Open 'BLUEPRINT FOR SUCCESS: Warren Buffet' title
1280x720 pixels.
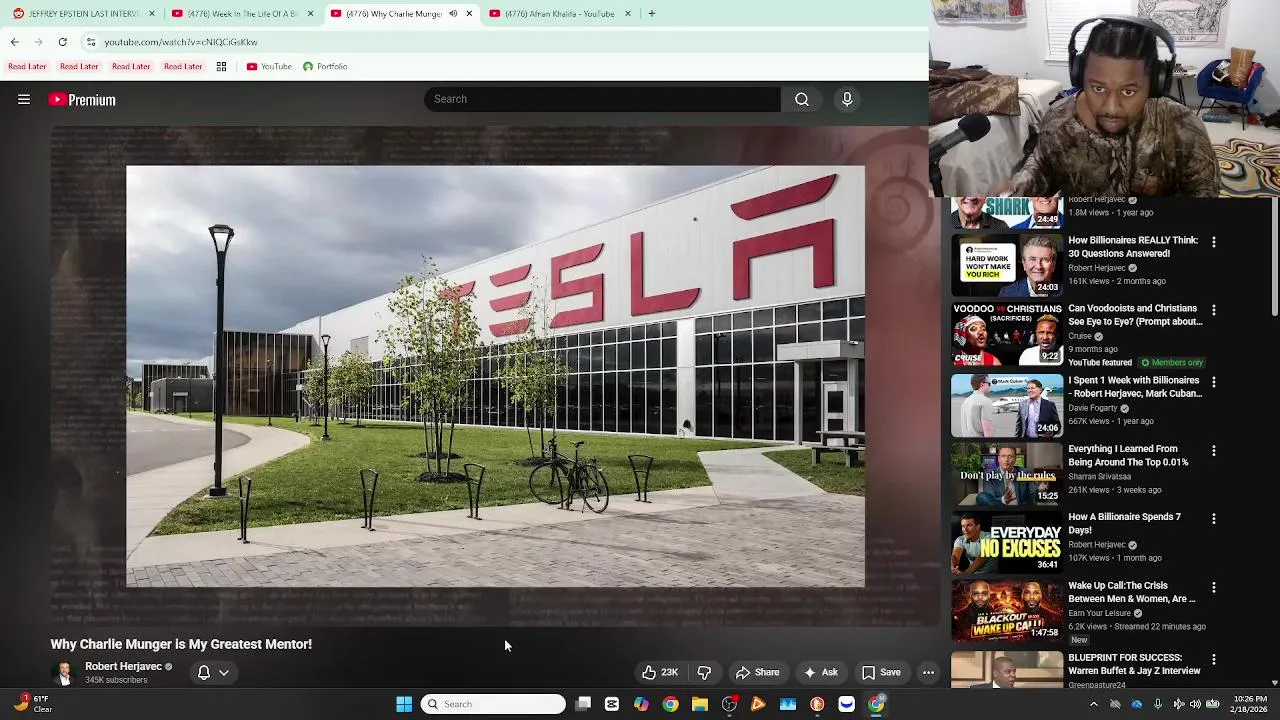(x=1134, y=664)
